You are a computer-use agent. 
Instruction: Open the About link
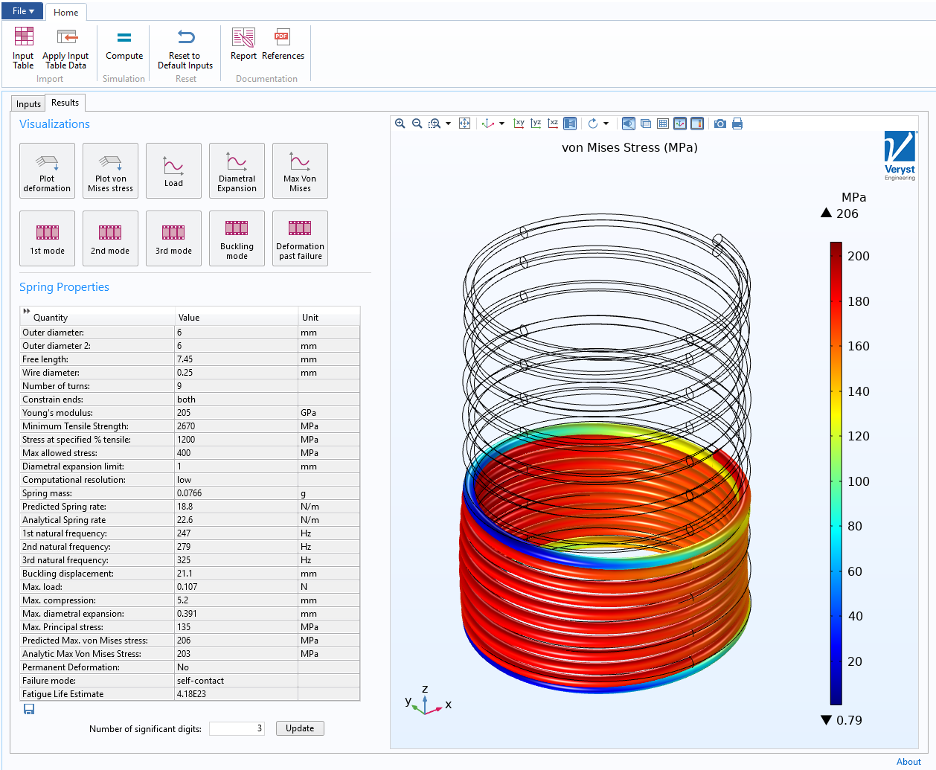point(908,761)
